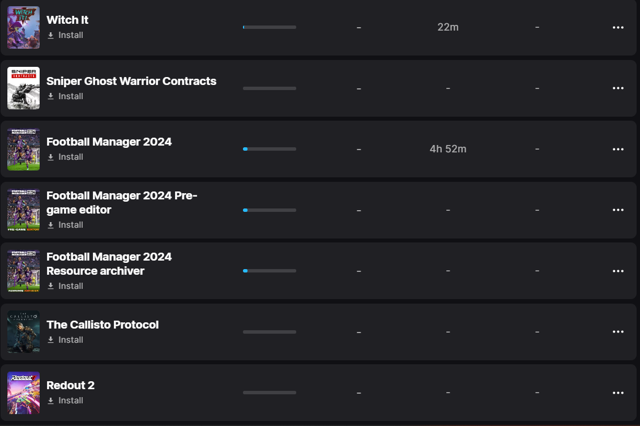640x426 pixels.
Task: Click the Redout 2 cover thumbnail
Action: tap(24, 393)
